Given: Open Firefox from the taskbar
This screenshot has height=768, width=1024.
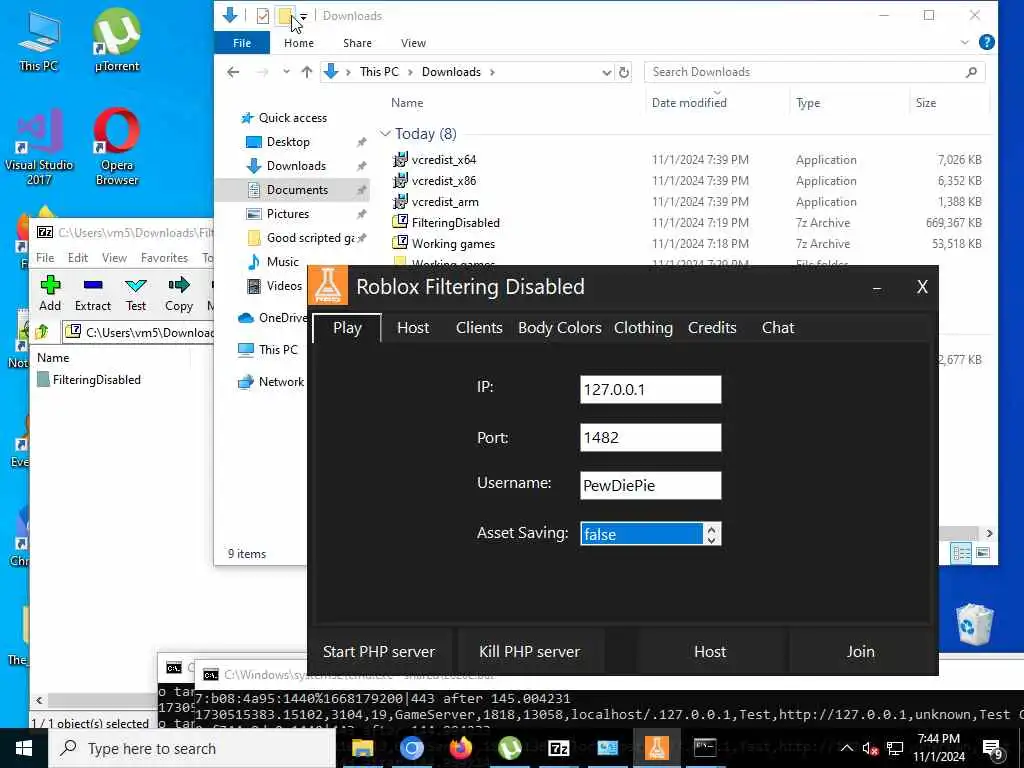Looking at the screenshot, I should point(460,748).
